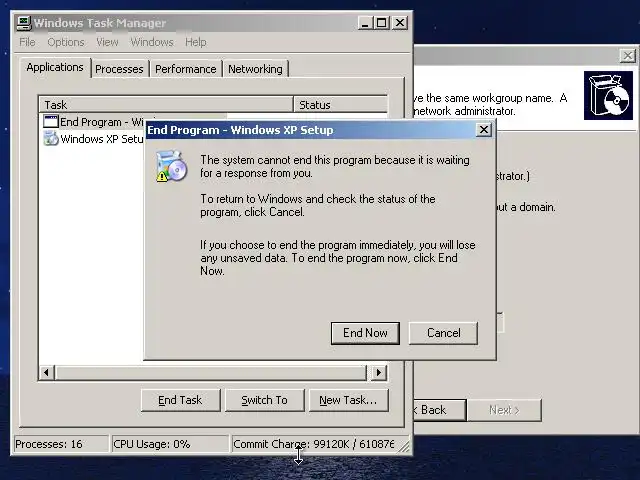Close the Setup wizard window

(627, 56)
